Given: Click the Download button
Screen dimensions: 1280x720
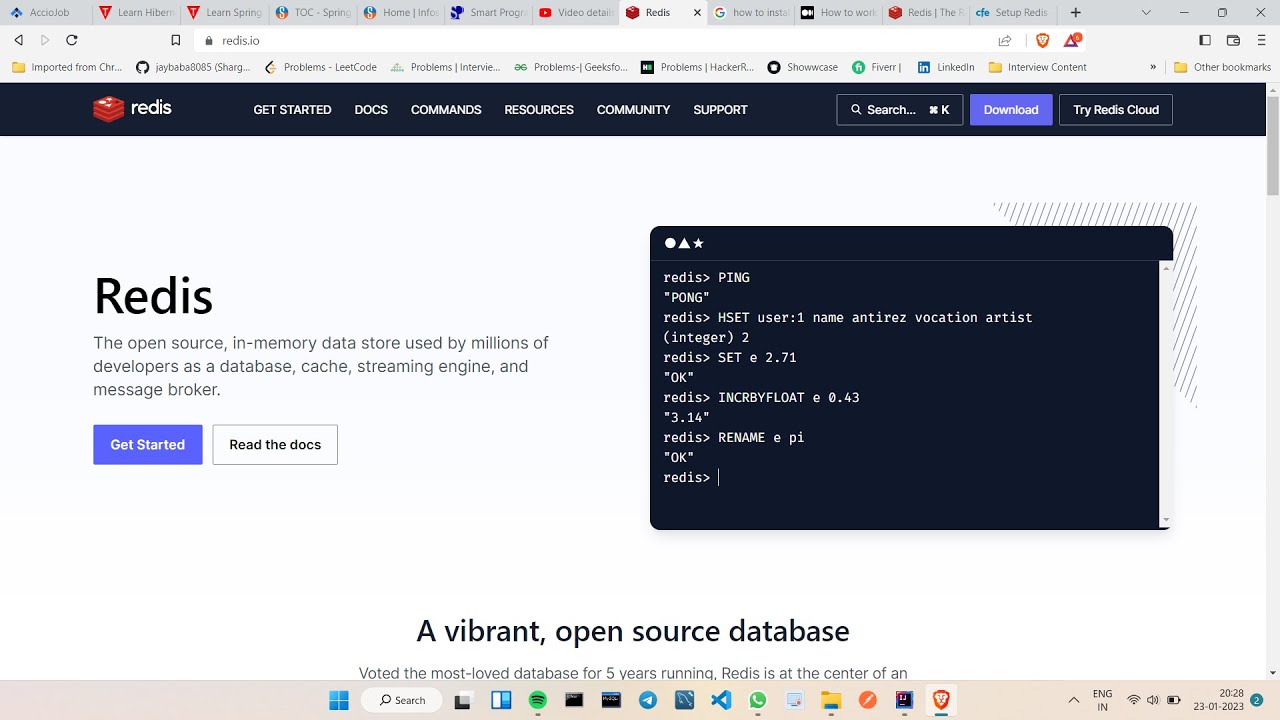Looking at the screenshot, I should click(1011, 110).
